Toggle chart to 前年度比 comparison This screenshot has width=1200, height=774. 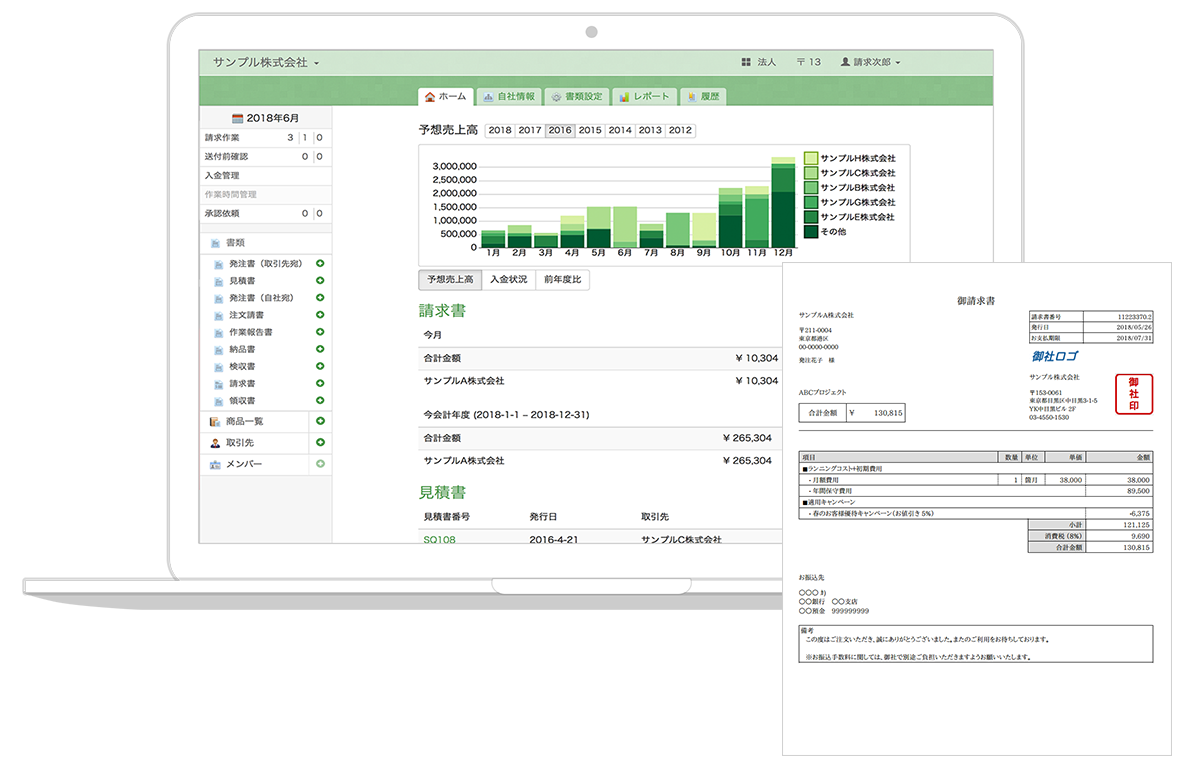point(562,280)
